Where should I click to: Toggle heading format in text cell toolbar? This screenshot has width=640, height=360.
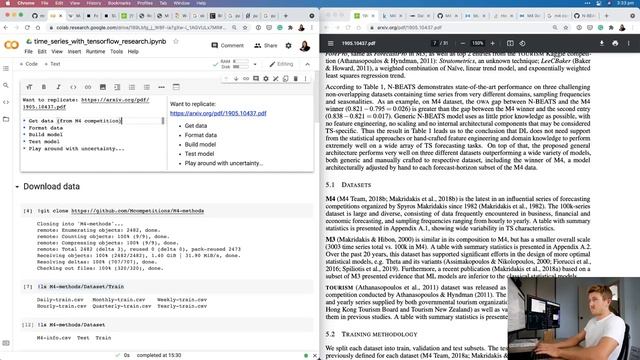point(29,87)
